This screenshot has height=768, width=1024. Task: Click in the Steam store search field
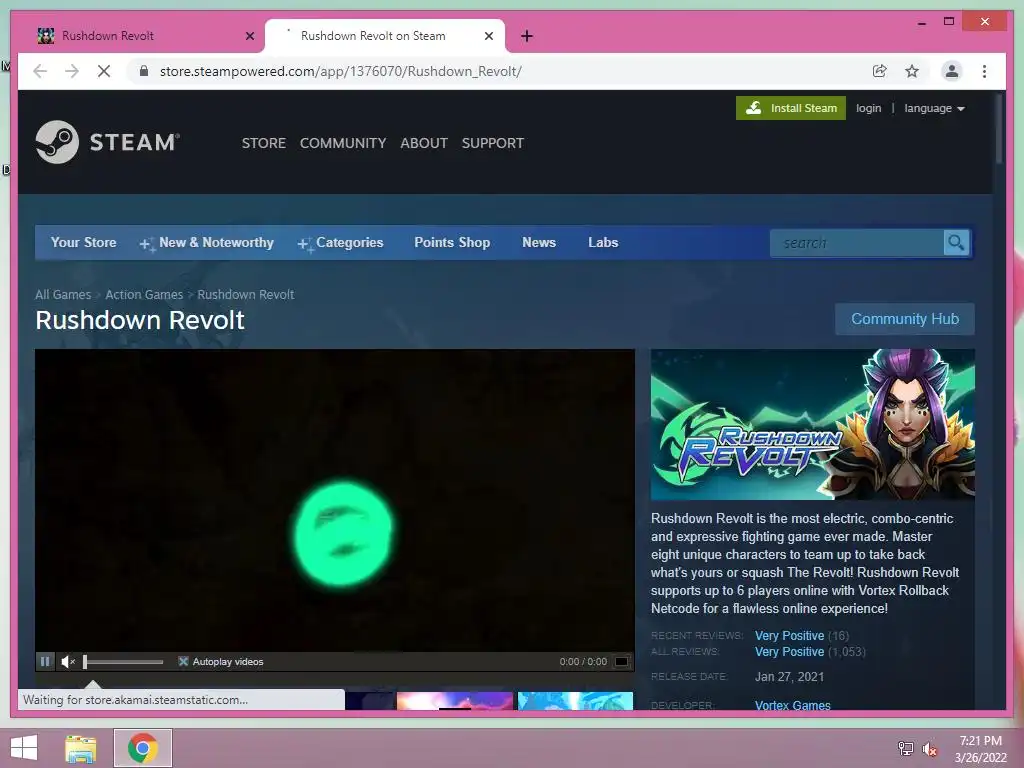tap(857, 243)
